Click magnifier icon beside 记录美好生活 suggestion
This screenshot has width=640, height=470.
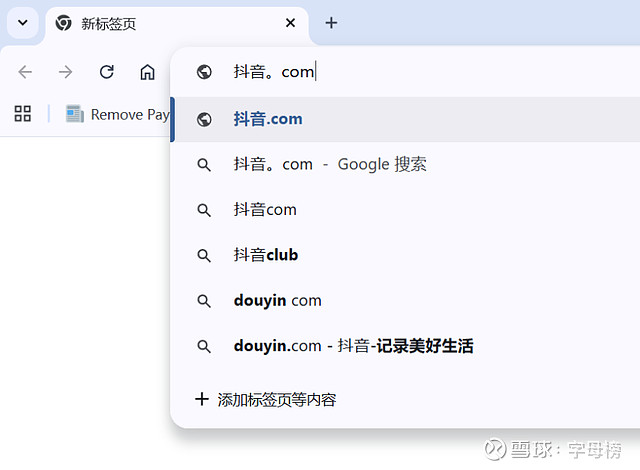[x=204, y=347]
